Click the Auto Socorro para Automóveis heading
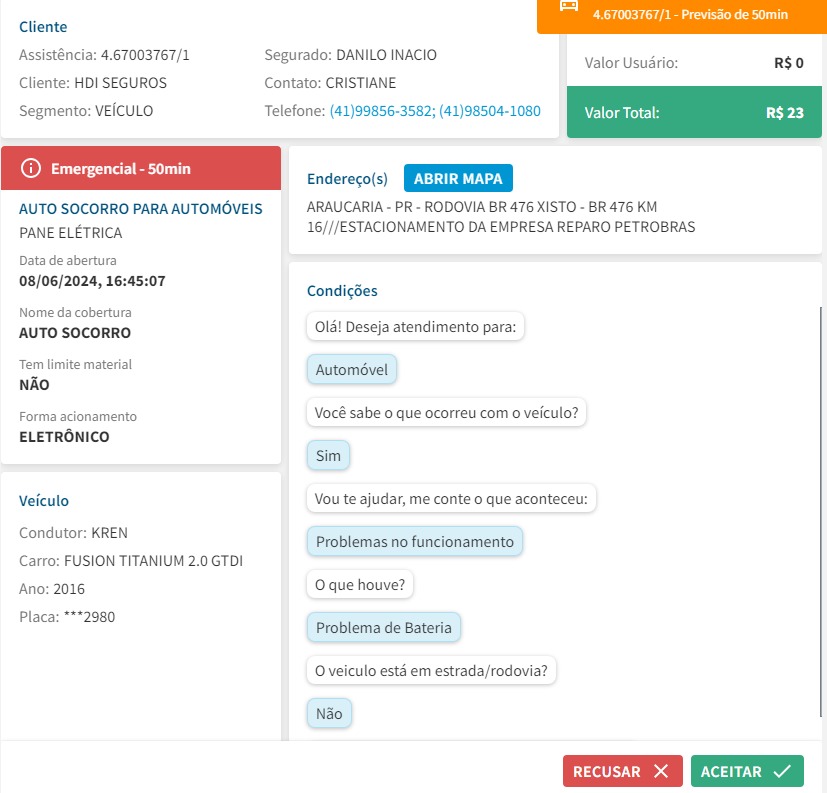The image size is (827, 793). click(141, 209)
